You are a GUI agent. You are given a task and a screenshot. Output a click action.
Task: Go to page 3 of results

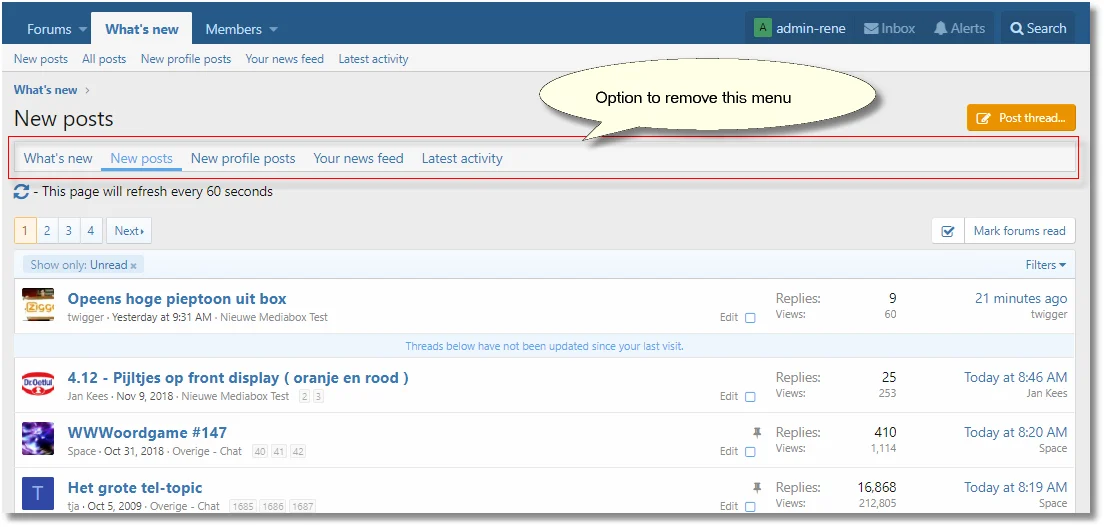(x=69, y=231)
